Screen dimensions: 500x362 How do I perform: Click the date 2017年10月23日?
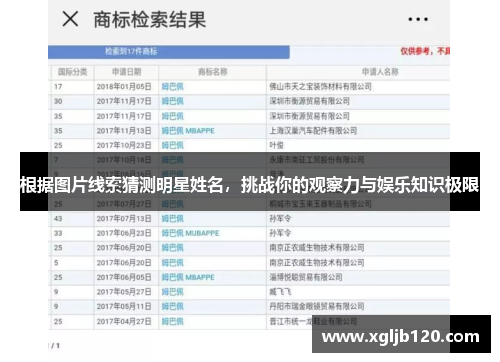click(124, 145)
